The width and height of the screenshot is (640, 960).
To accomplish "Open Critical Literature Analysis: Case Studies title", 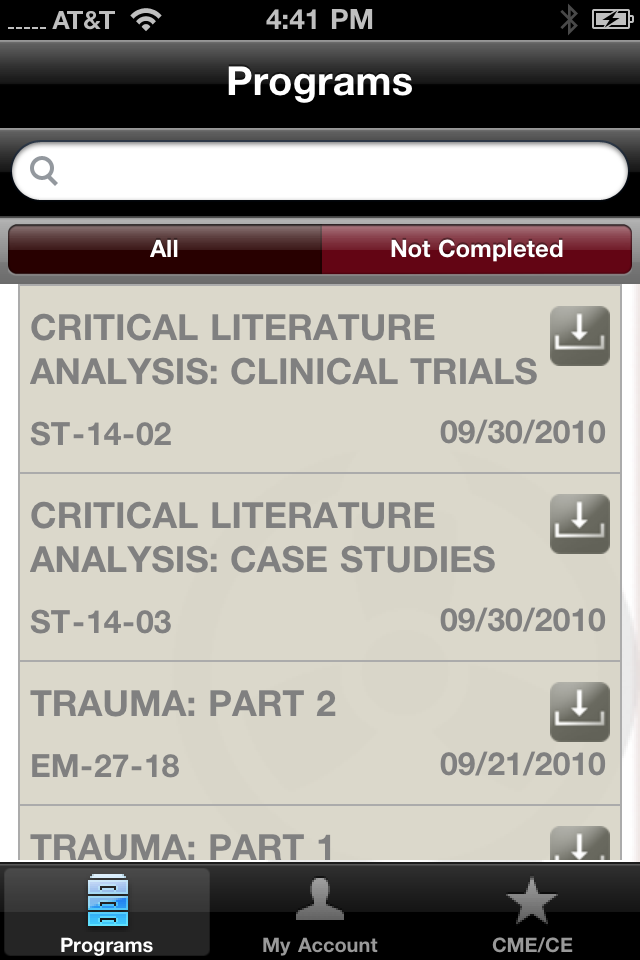I will (x=262, y=538).
